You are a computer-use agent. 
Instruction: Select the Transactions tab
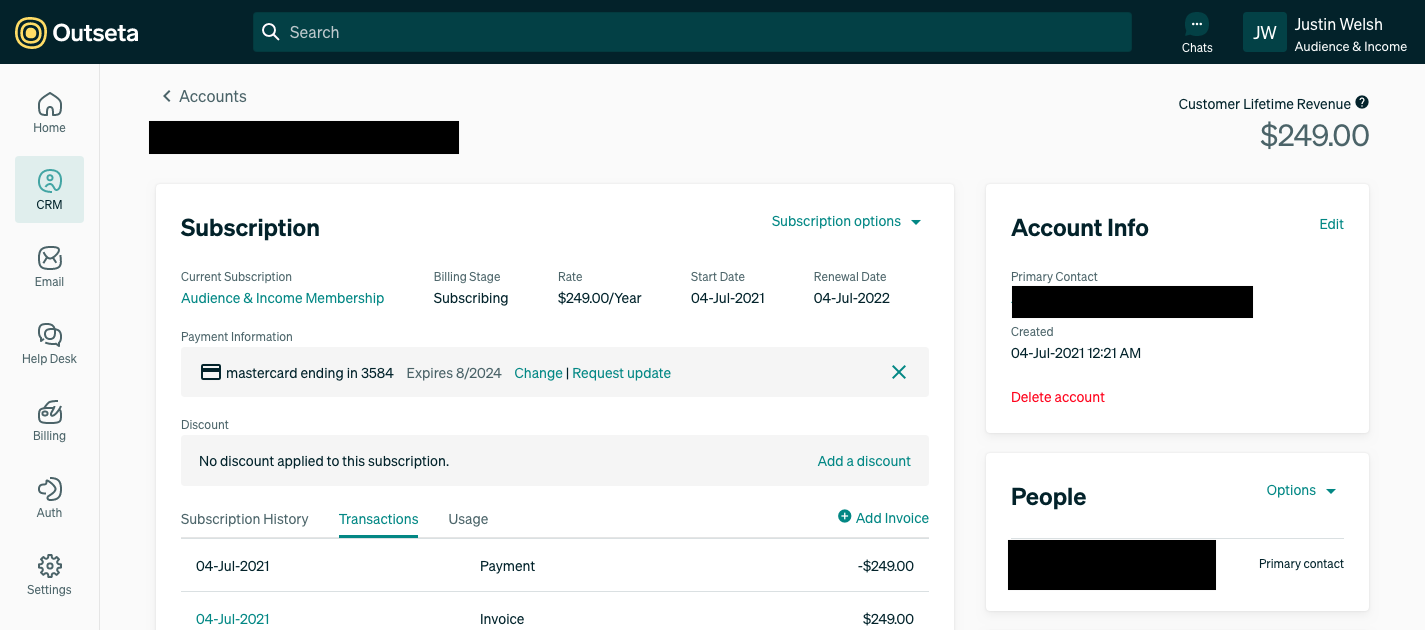(x=378, y=519)
